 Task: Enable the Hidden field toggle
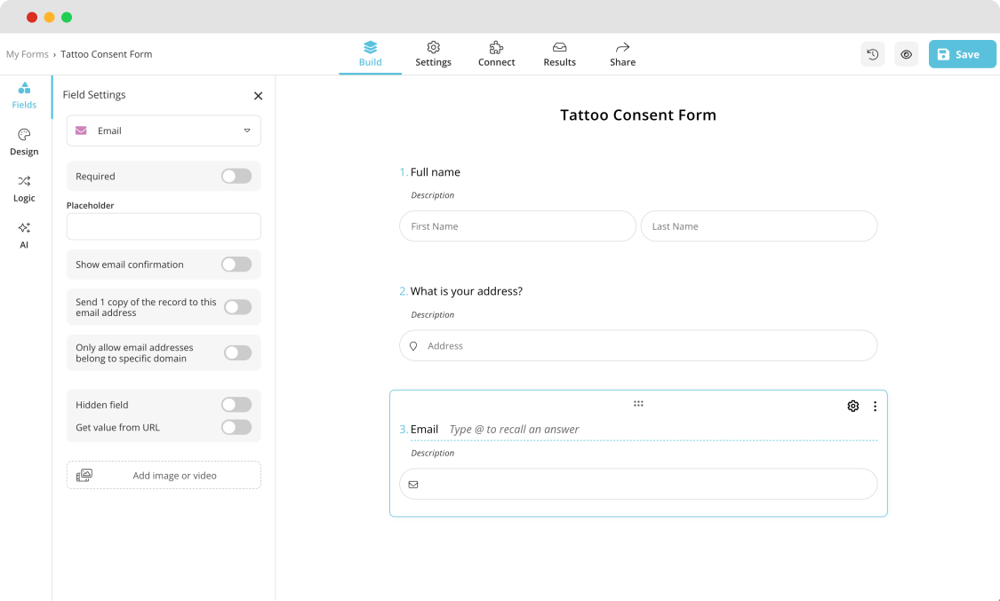tap(236, 404)
